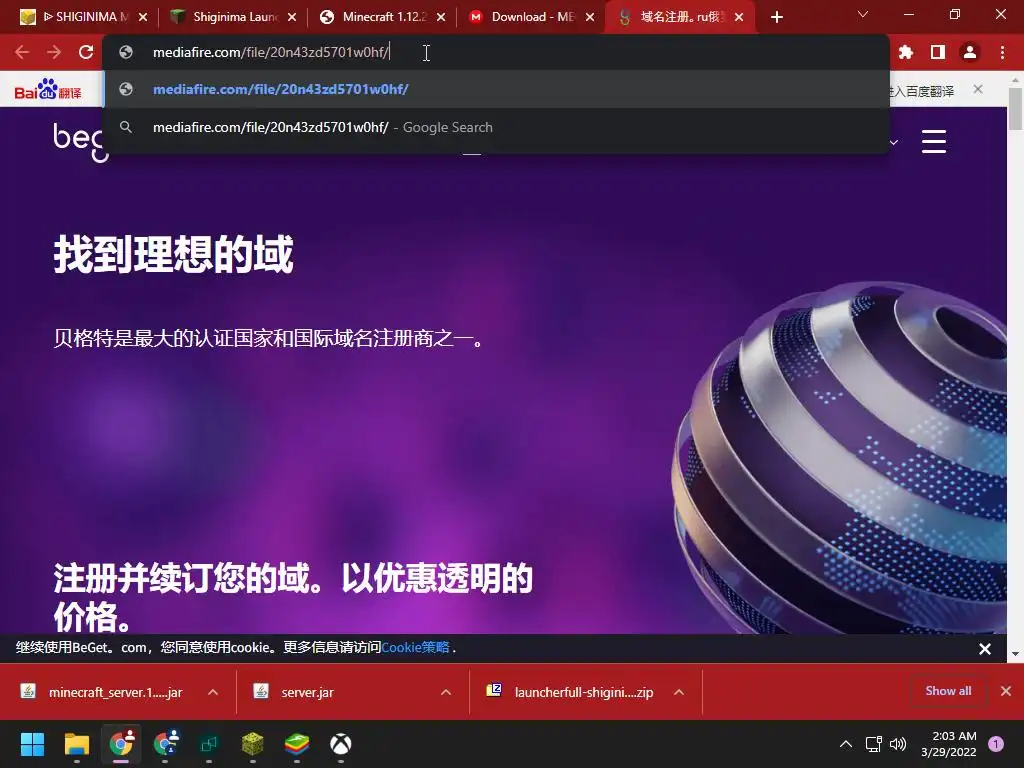The width and height of the screenshot is (1024, 768).
Task: Close the 域名注册 tab
Action: [x=739, y=17]
